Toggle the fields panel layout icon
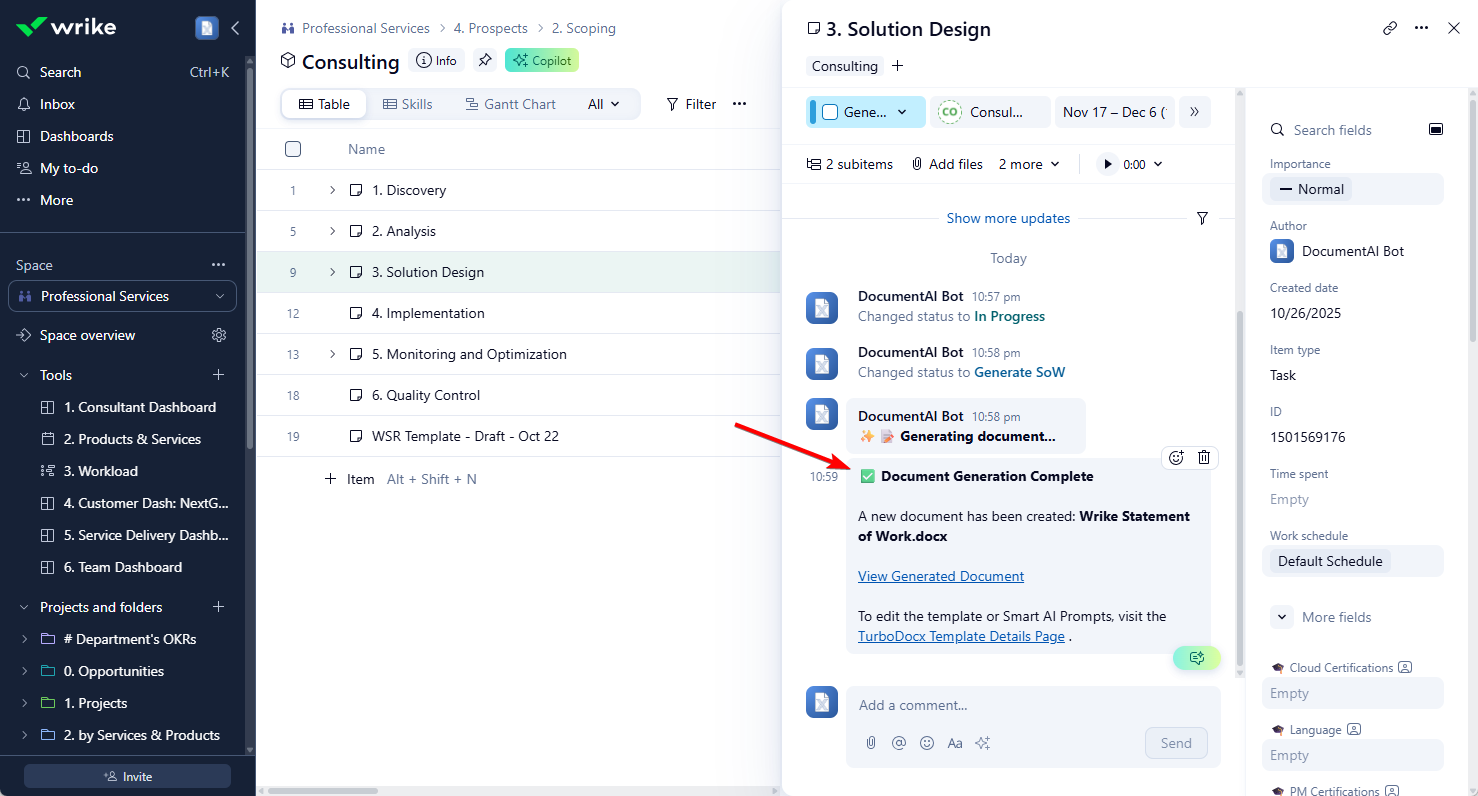This screenshot has height=796, width=1478. 1436,129
